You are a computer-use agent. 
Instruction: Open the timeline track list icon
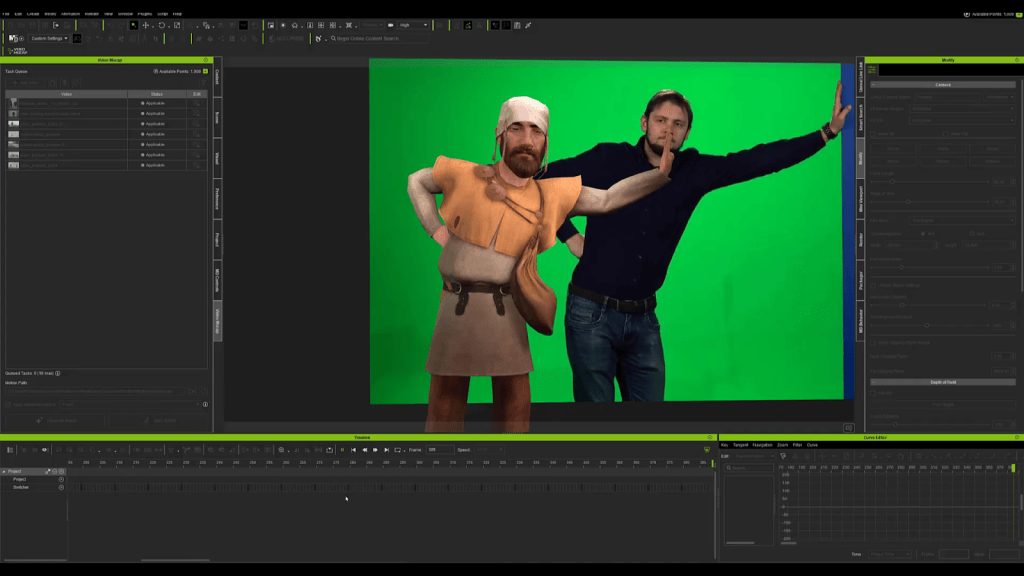(x=10, y=450)
